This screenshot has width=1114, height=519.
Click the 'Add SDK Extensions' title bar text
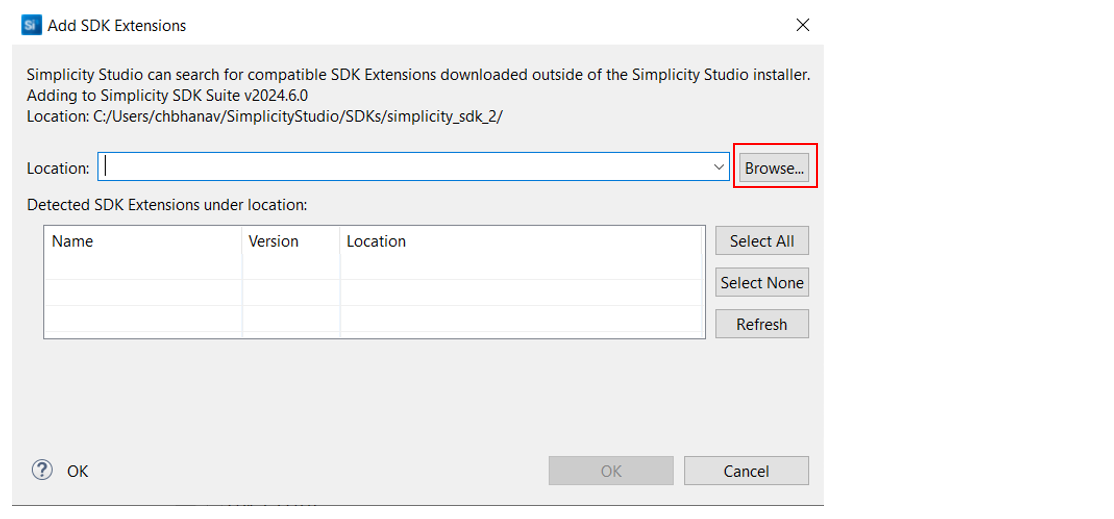coord(117,25)
